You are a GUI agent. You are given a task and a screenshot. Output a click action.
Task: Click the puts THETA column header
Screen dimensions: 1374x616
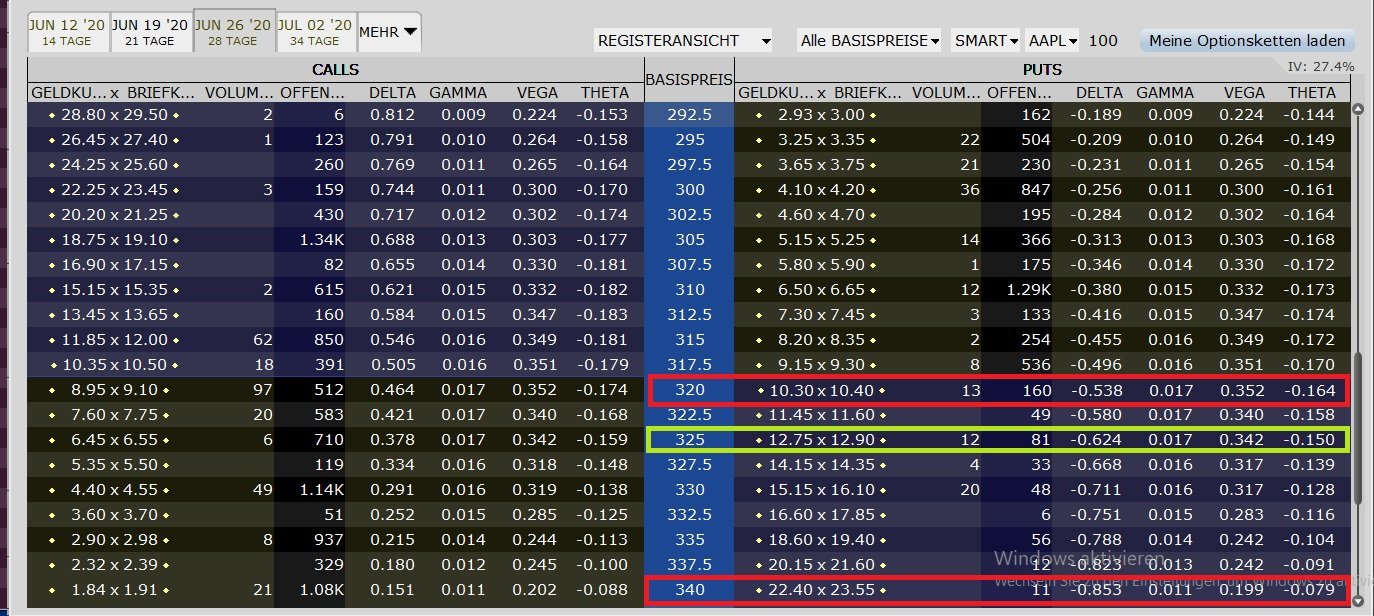click(1311, 93)
